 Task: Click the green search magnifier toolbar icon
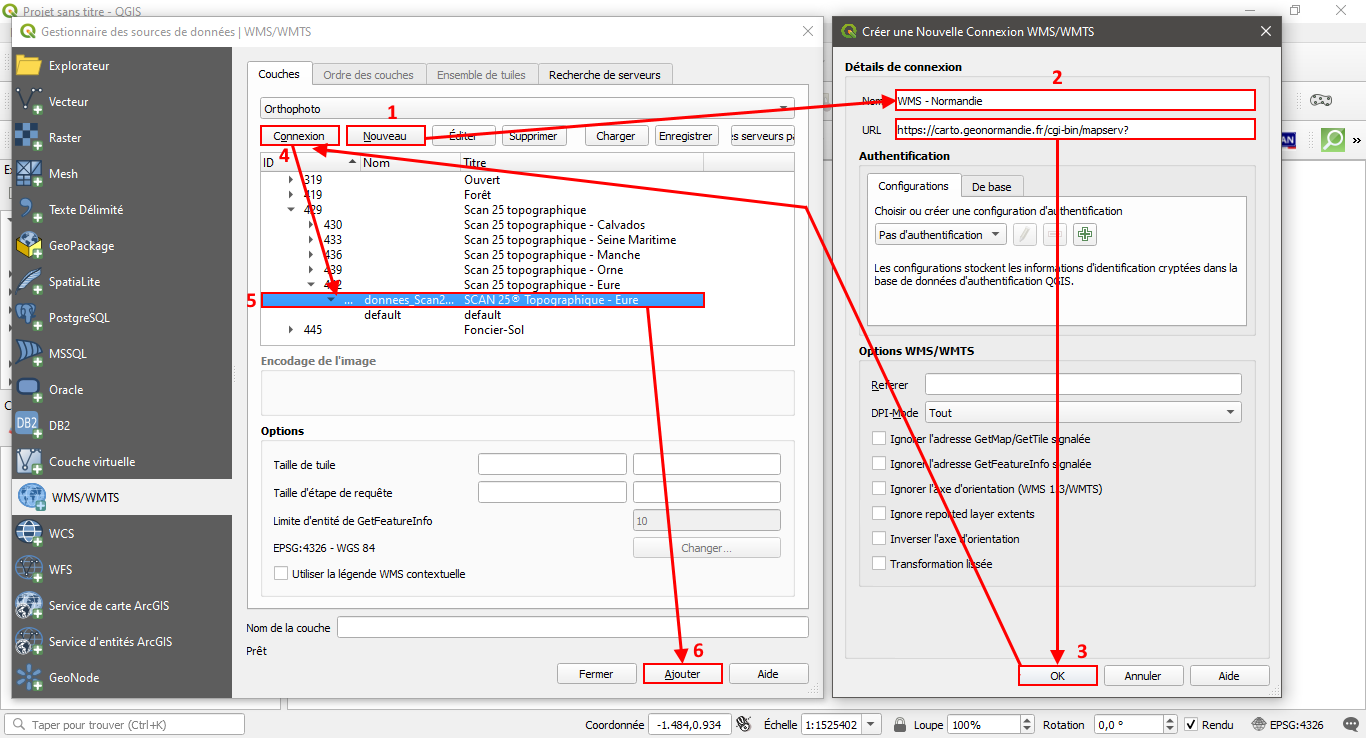tap(1333, 140)
